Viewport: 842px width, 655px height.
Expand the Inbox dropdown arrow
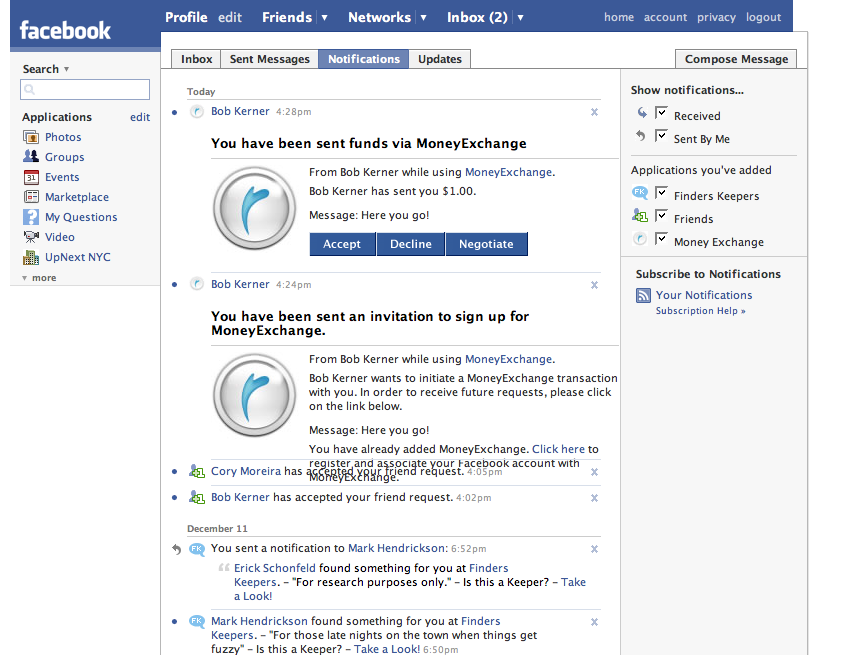(520, 18)
